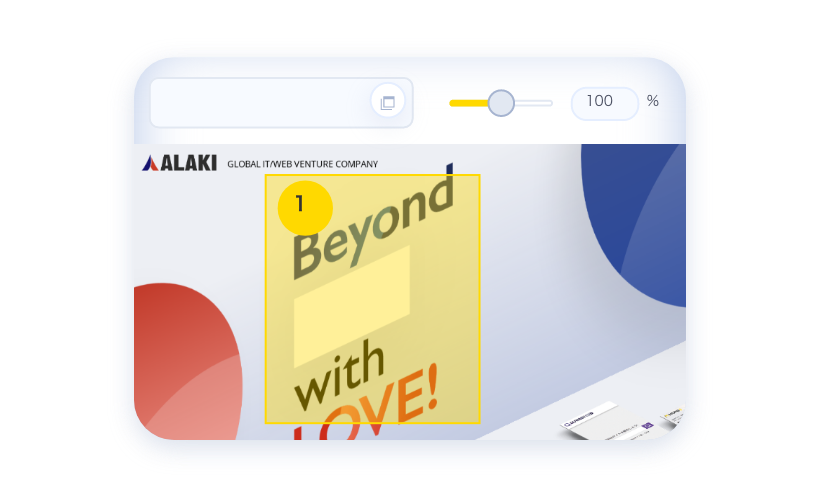Click the yellow number 1 badge
Screen dimensions: 820x484
pyautogui.click(x=305, y=208)
